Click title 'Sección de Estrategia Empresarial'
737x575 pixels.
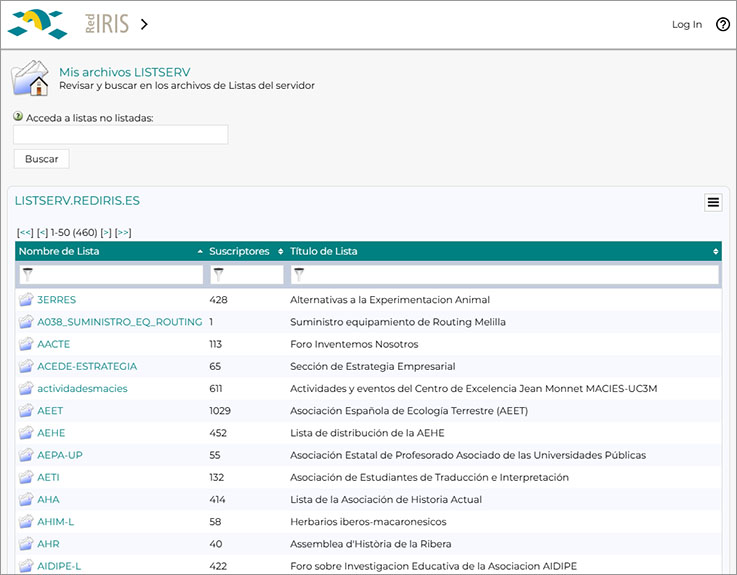click(x=372, y=366)
